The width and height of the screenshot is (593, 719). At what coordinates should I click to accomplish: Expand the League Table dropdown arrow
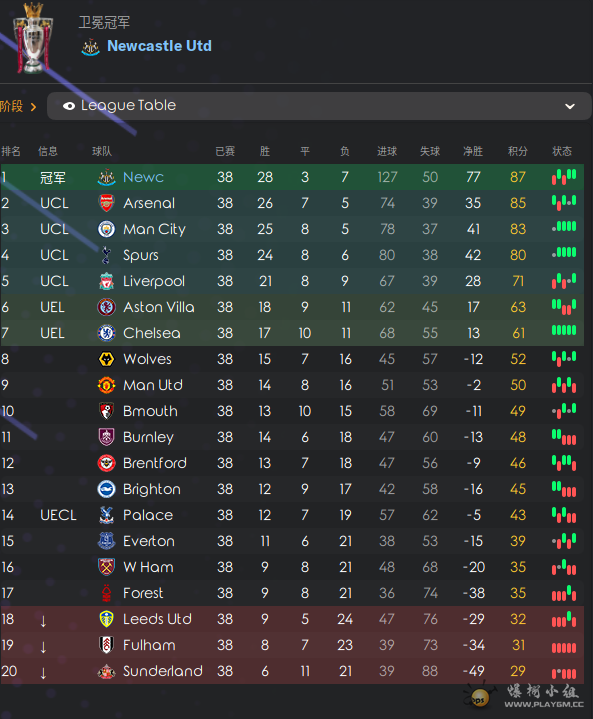pyautogui.click(x=570, y=106)
